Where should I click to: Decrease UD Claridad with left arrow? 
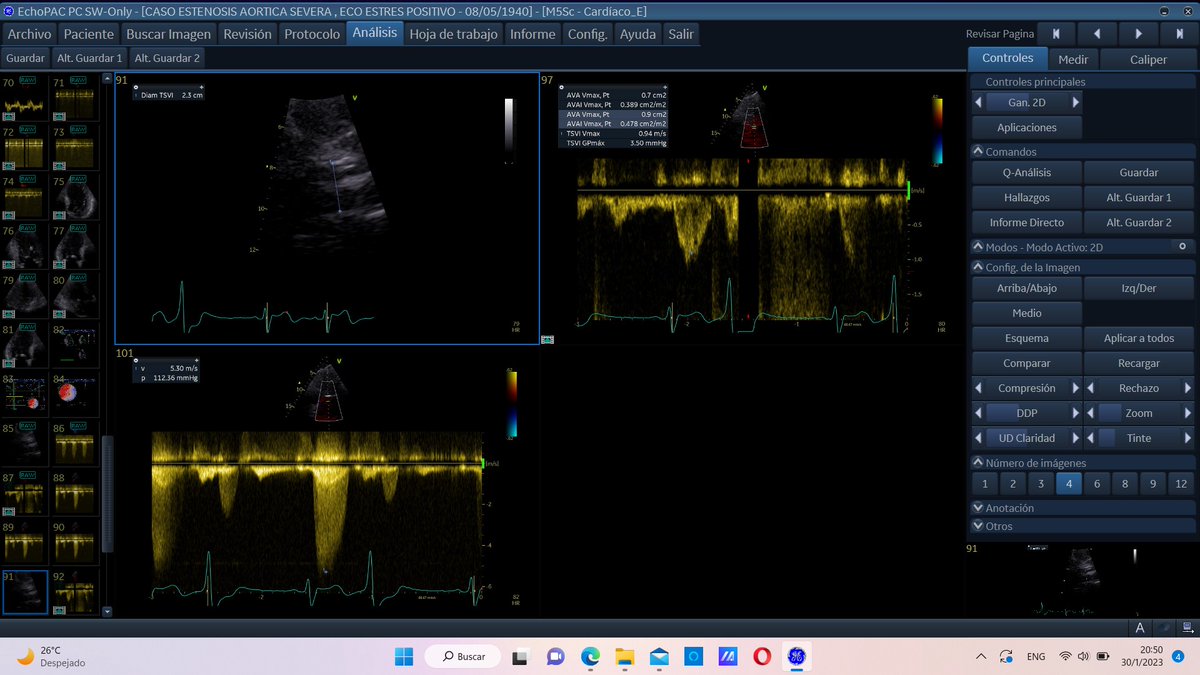pos(978,438)
